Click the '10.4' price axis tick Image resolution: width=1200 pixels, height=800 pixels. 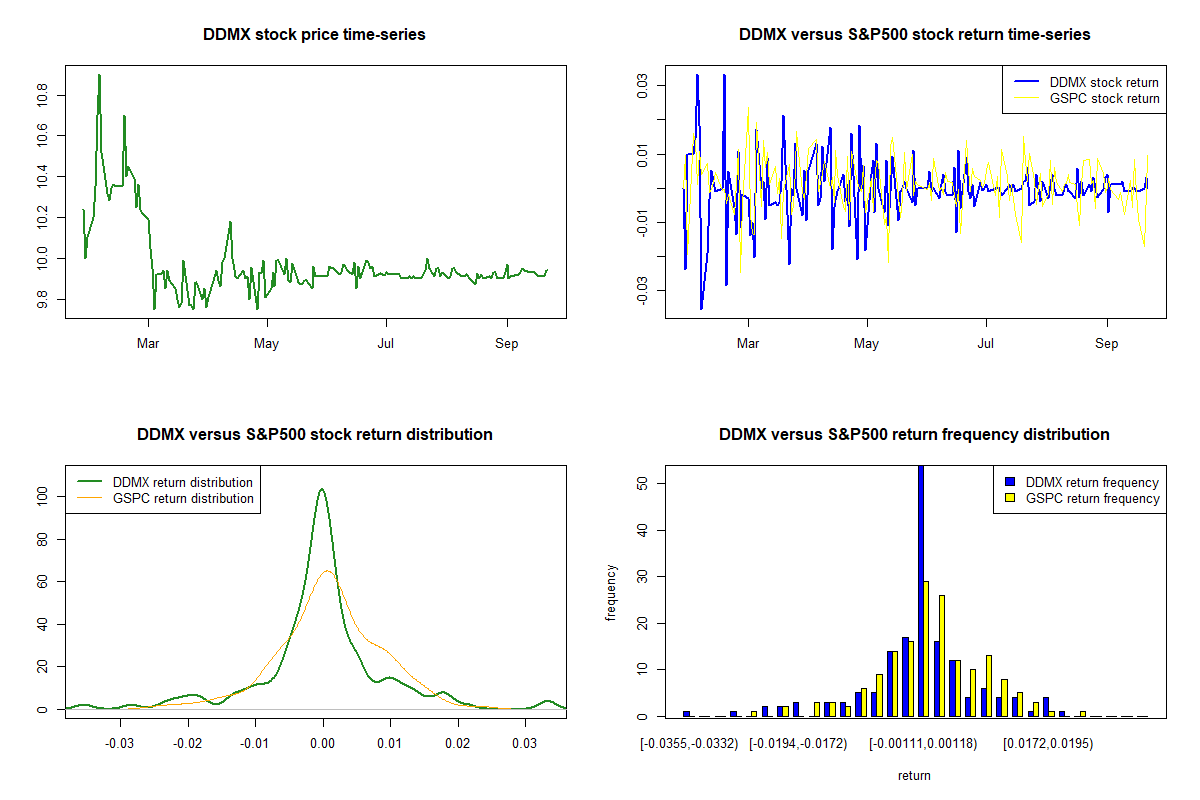42,177
